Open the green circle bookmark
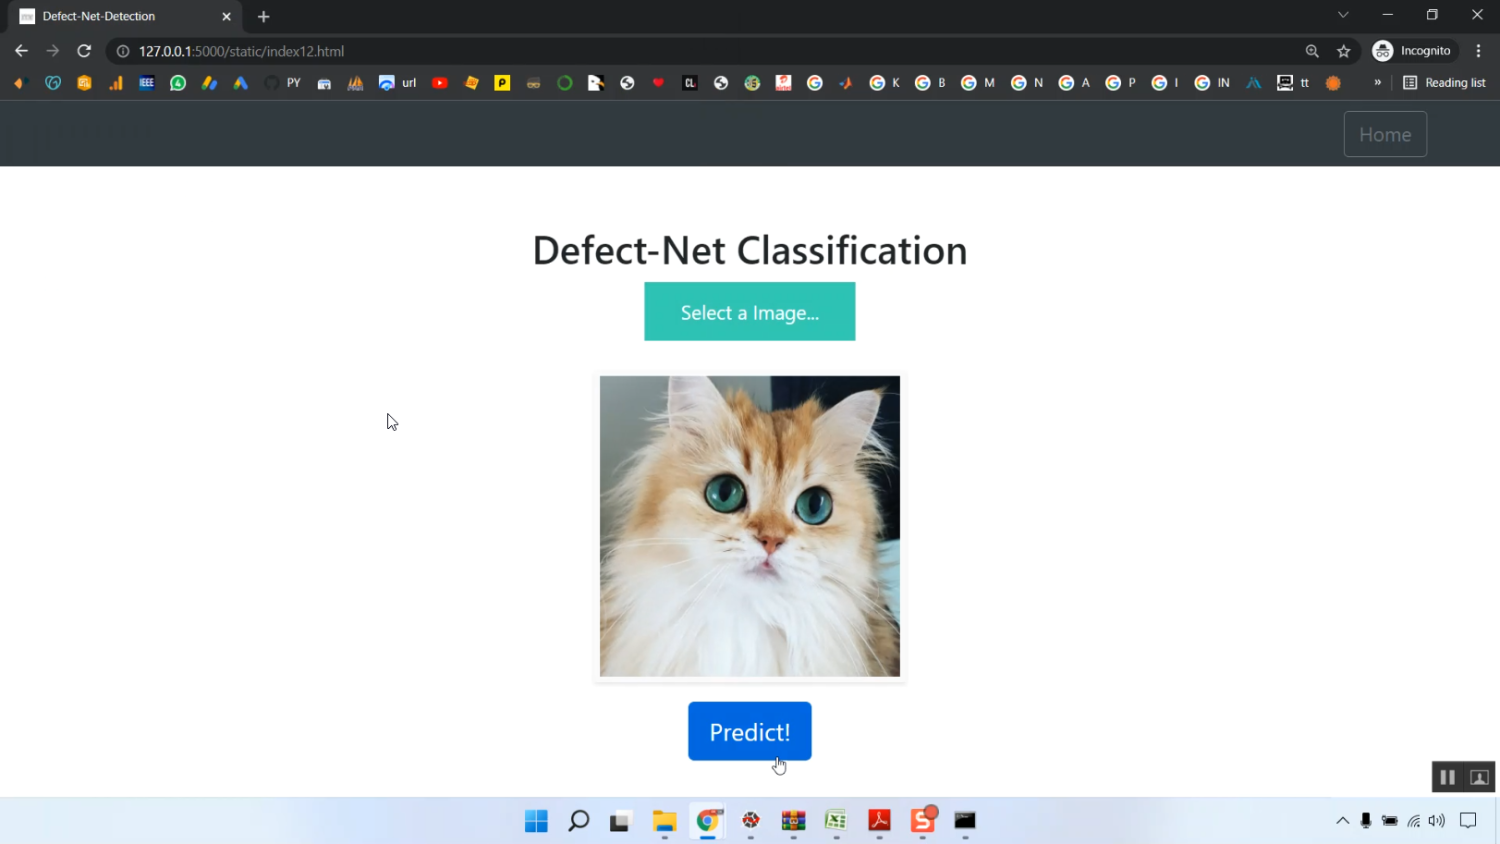 point(565,83)
